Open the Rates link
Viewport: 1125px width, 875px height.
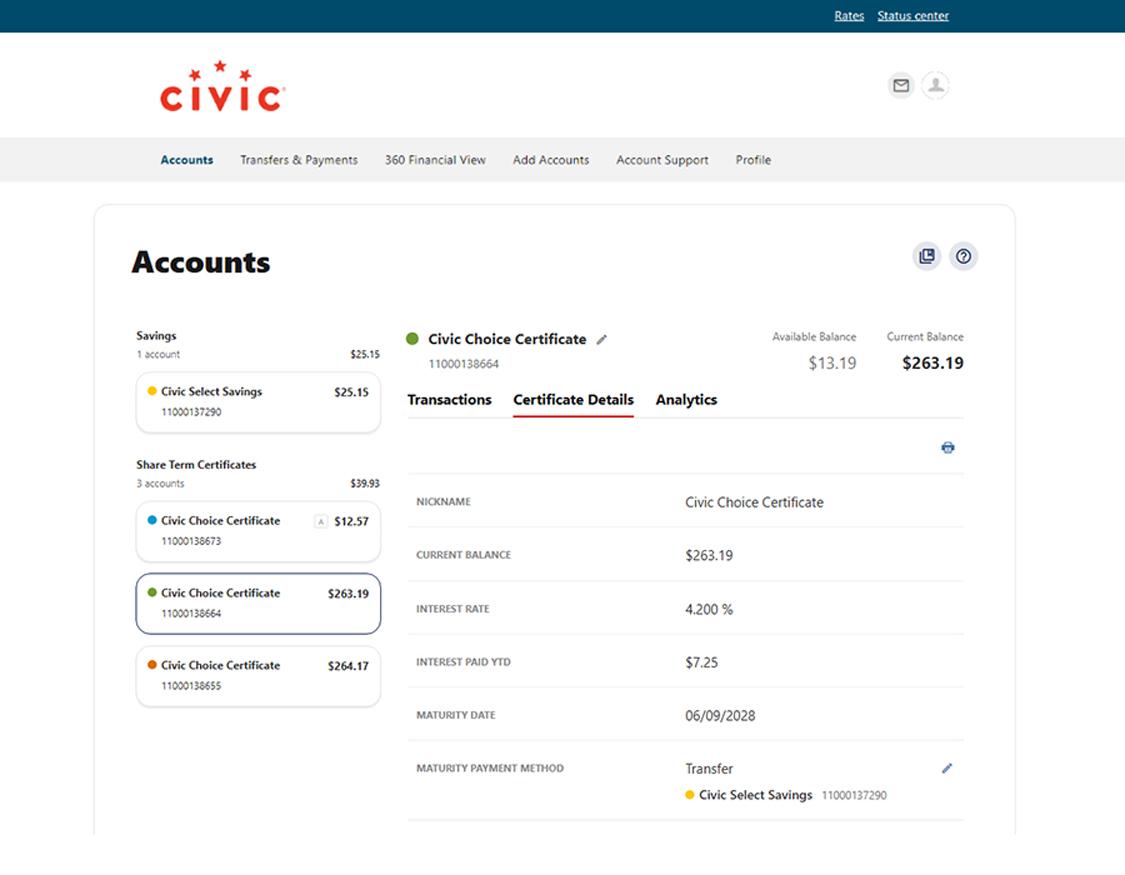(x=848, y=15)
